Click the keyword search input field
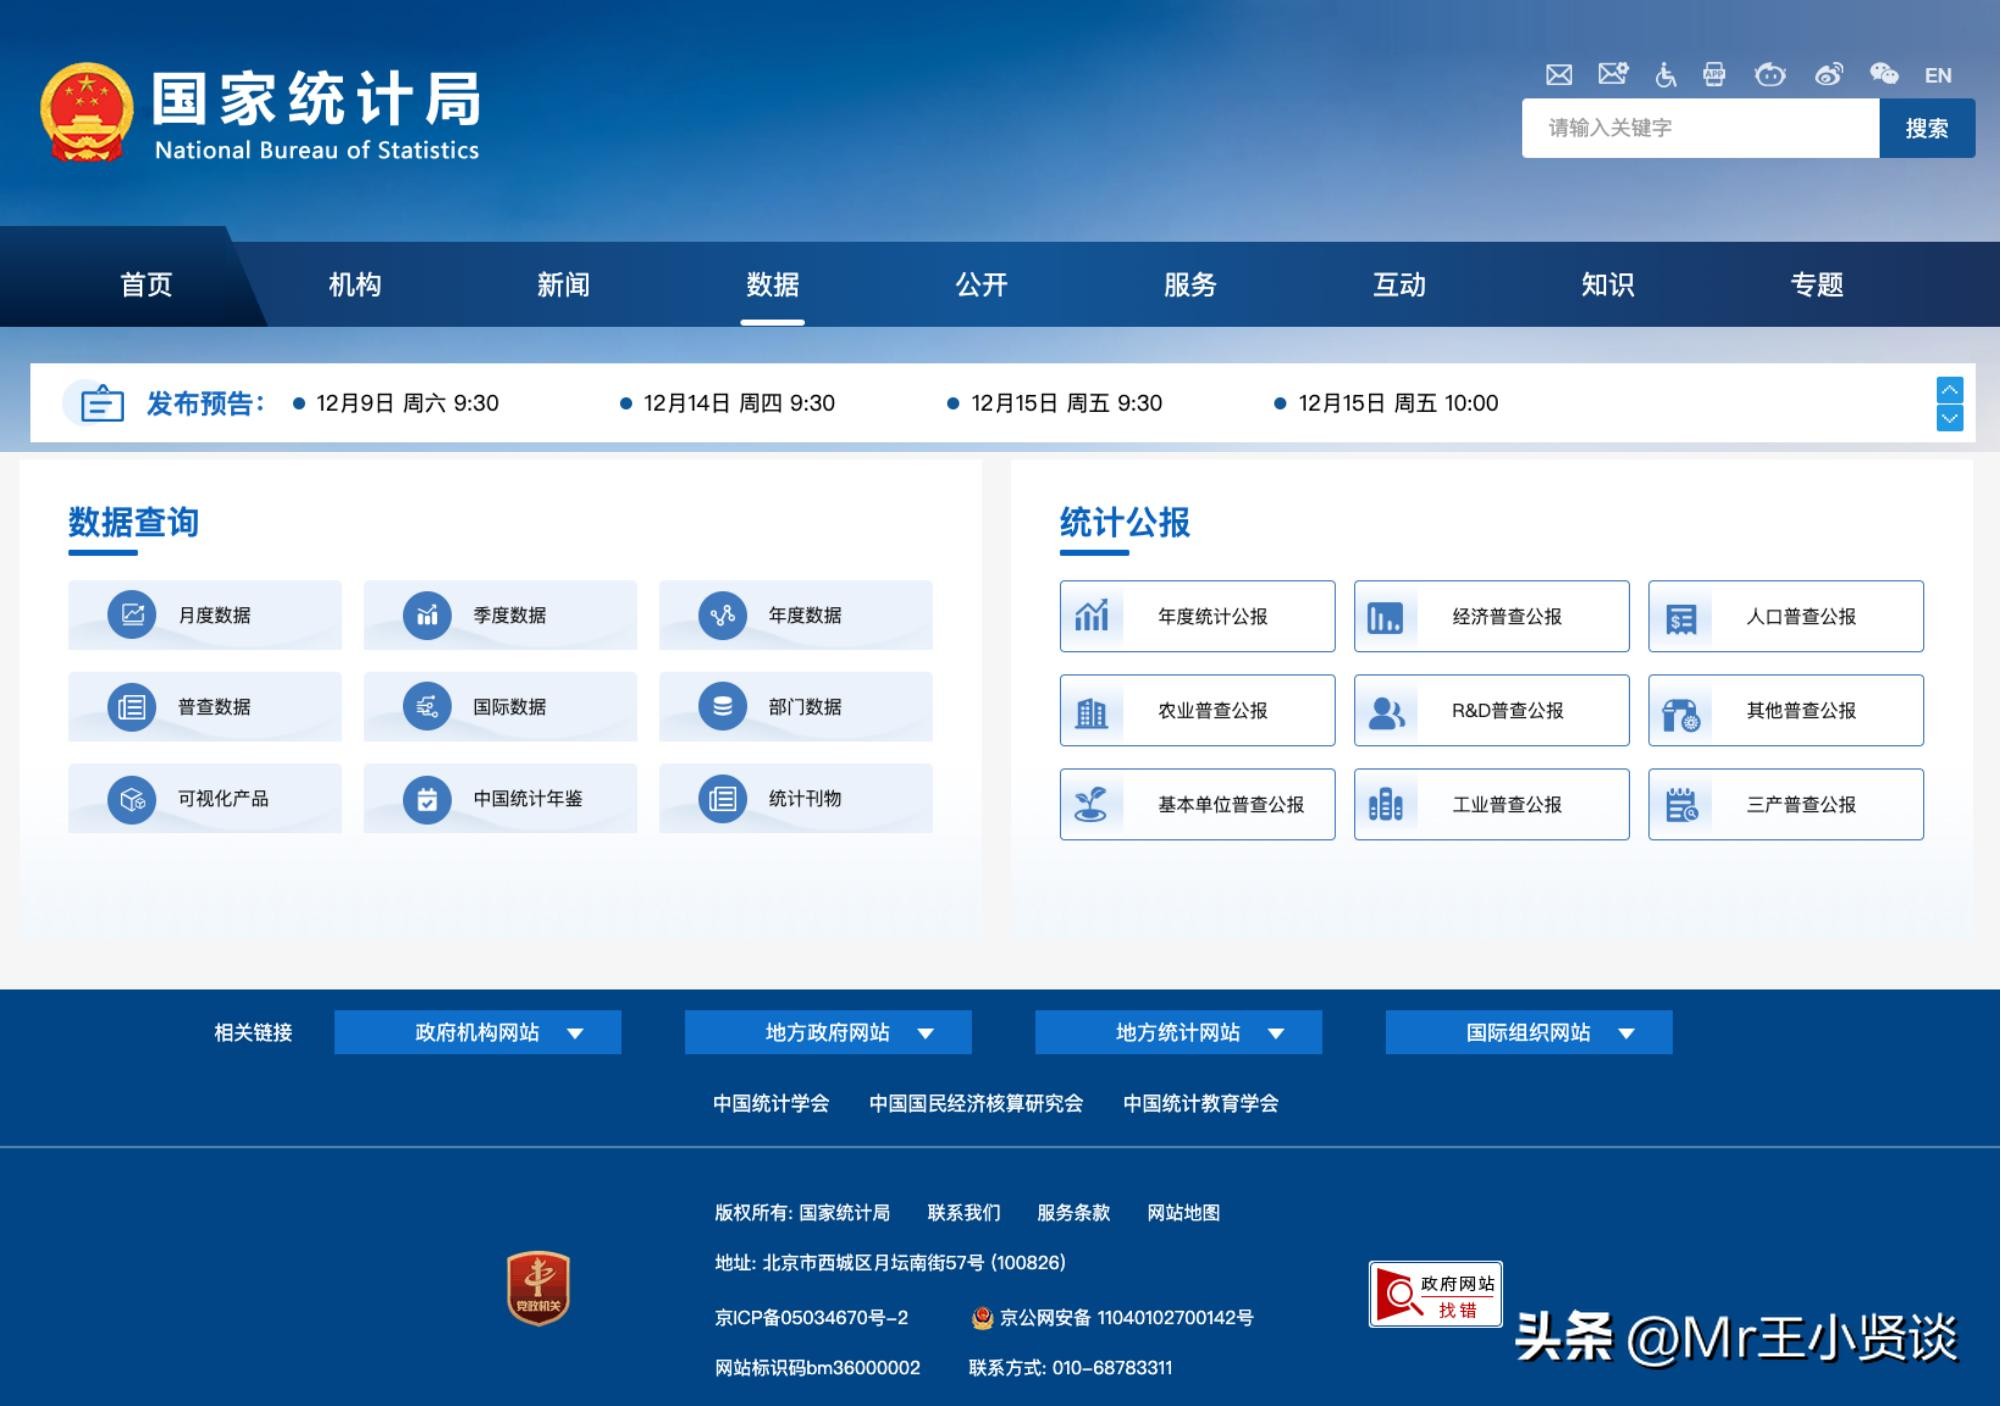This screenshot has width=2001, height=1406. click(1700, 128)
